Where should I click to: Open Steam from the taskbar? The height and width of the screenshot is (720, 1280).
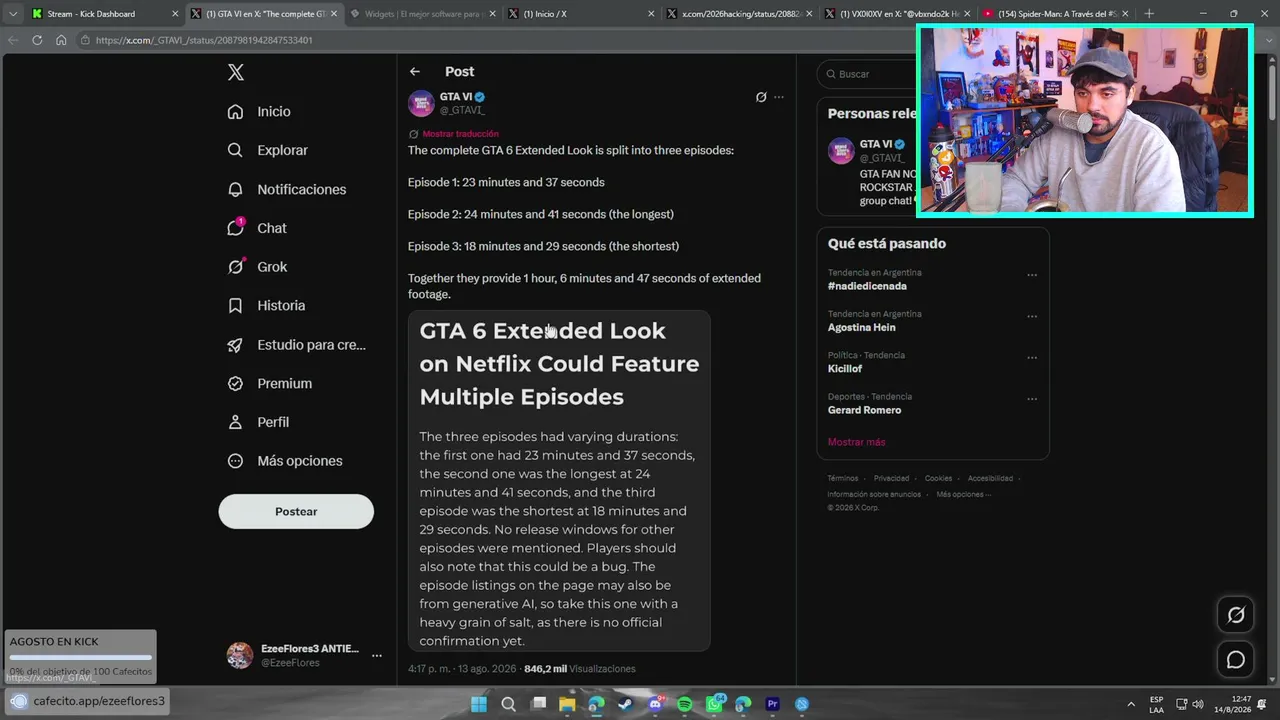(626, 704)
